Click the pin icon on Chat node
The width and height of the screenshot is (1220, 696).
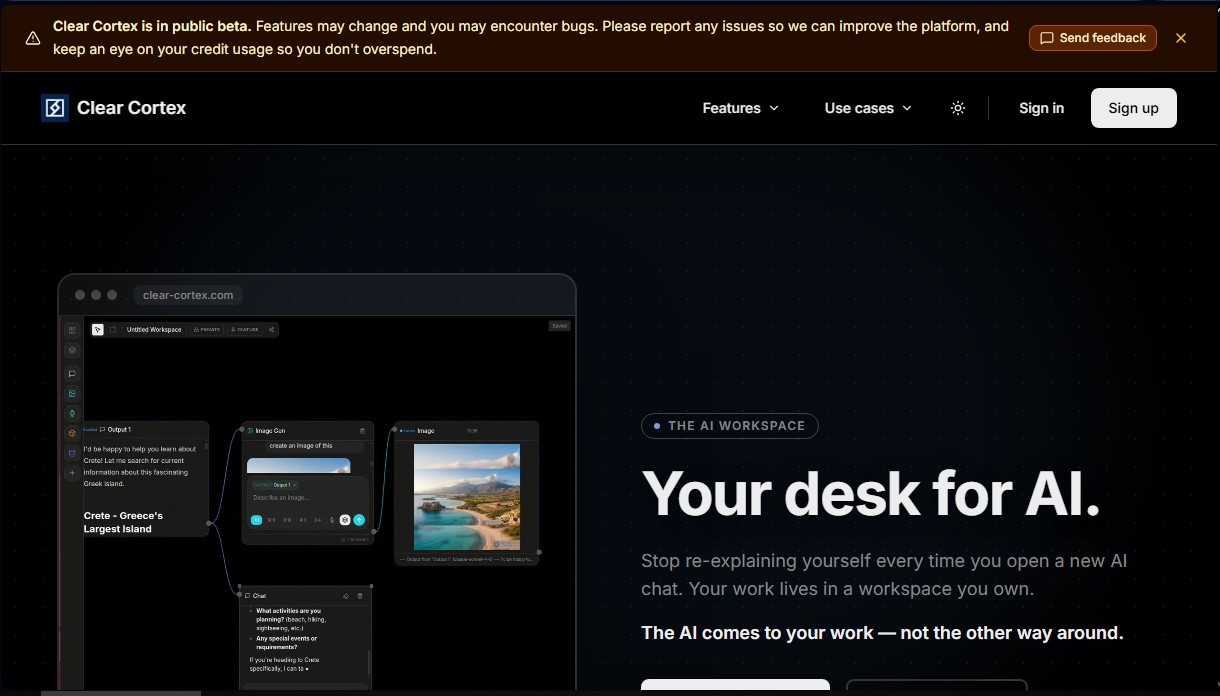346,596
